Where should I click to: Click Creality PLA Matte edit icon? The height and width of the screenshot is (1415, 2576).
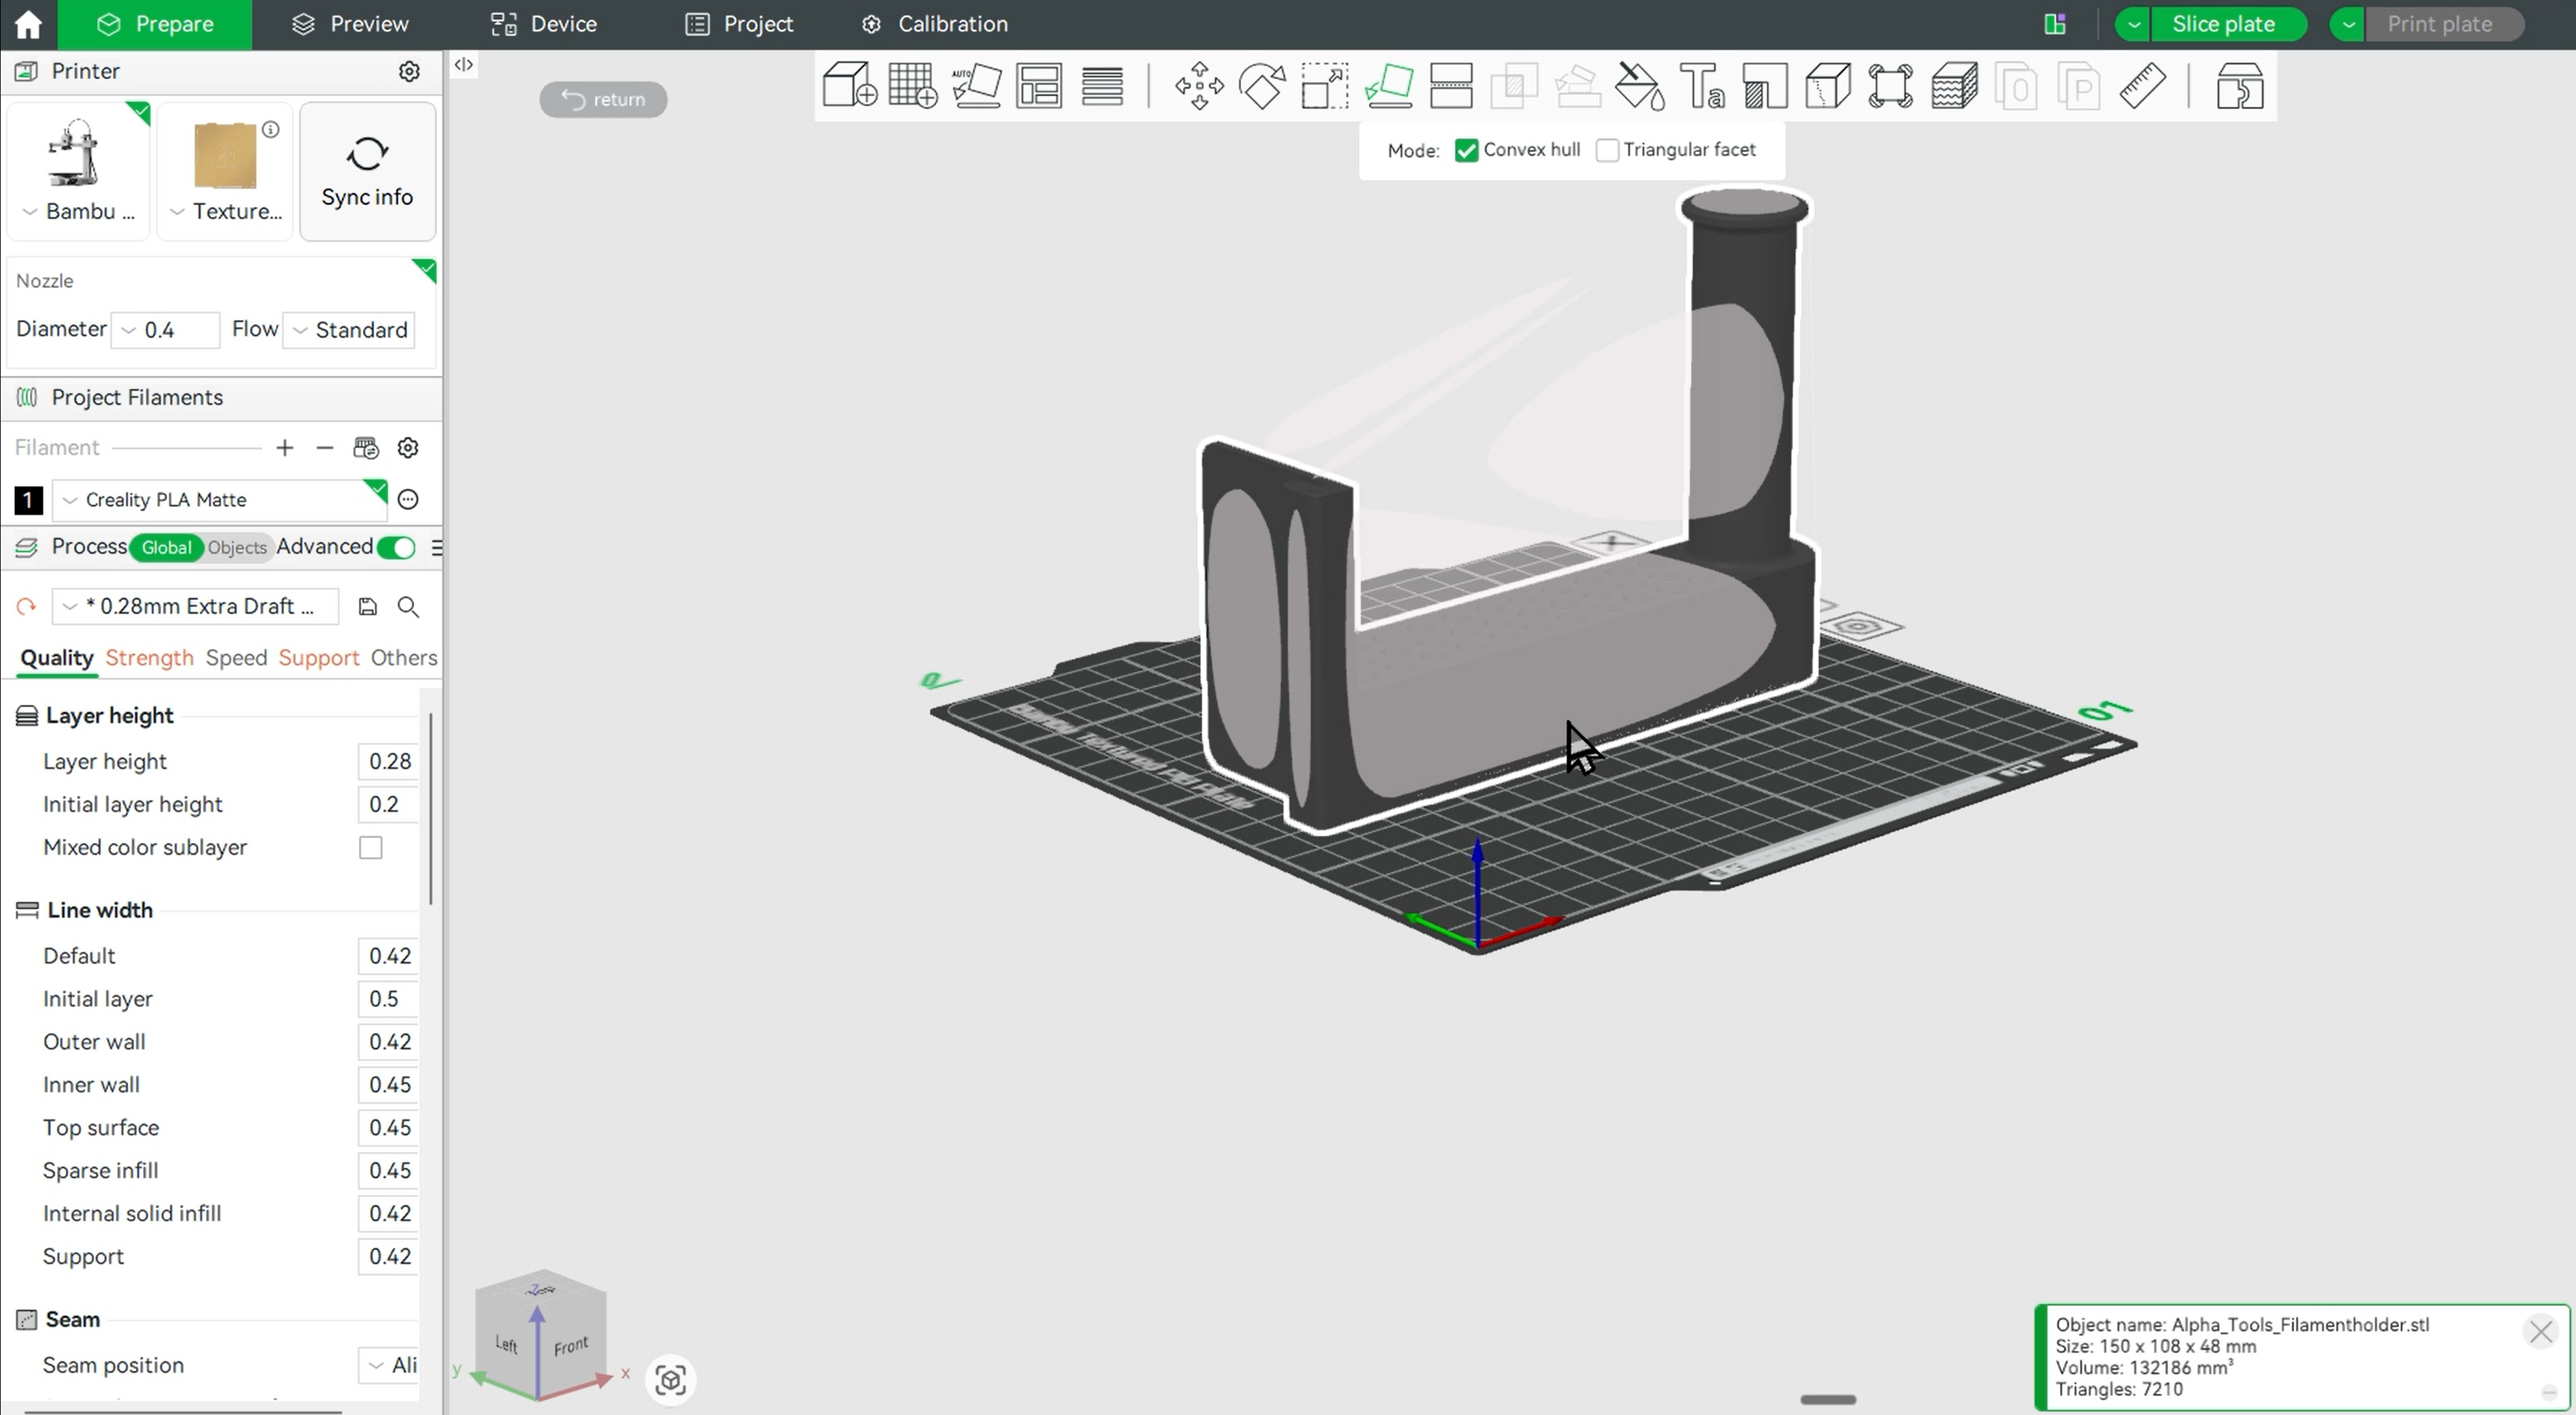408,499
